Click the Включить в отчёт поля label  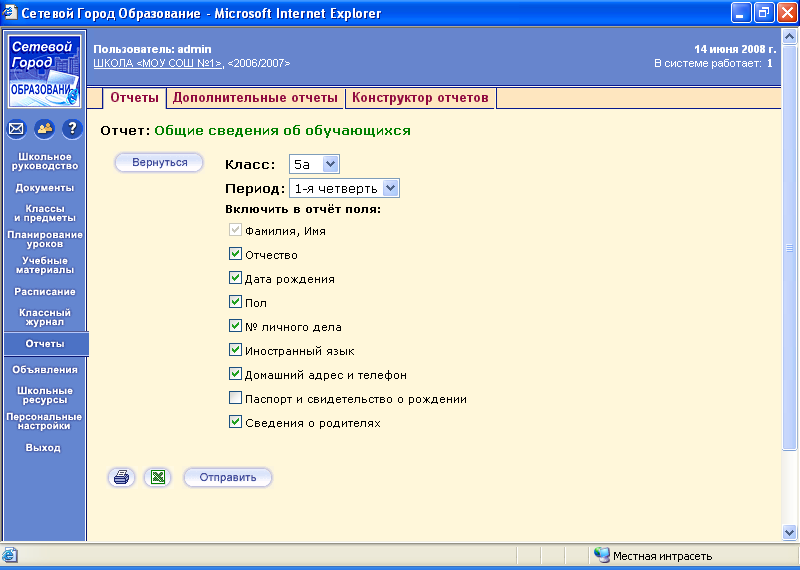coord(303,209)
